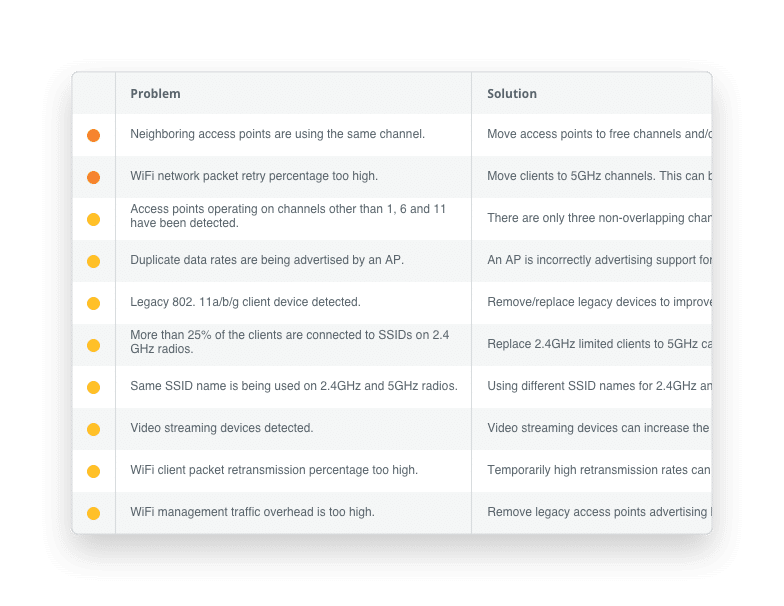784x606 pixels.
Task: Select "WiFi network packet retry percentage too high"
Action: point(254,176)
